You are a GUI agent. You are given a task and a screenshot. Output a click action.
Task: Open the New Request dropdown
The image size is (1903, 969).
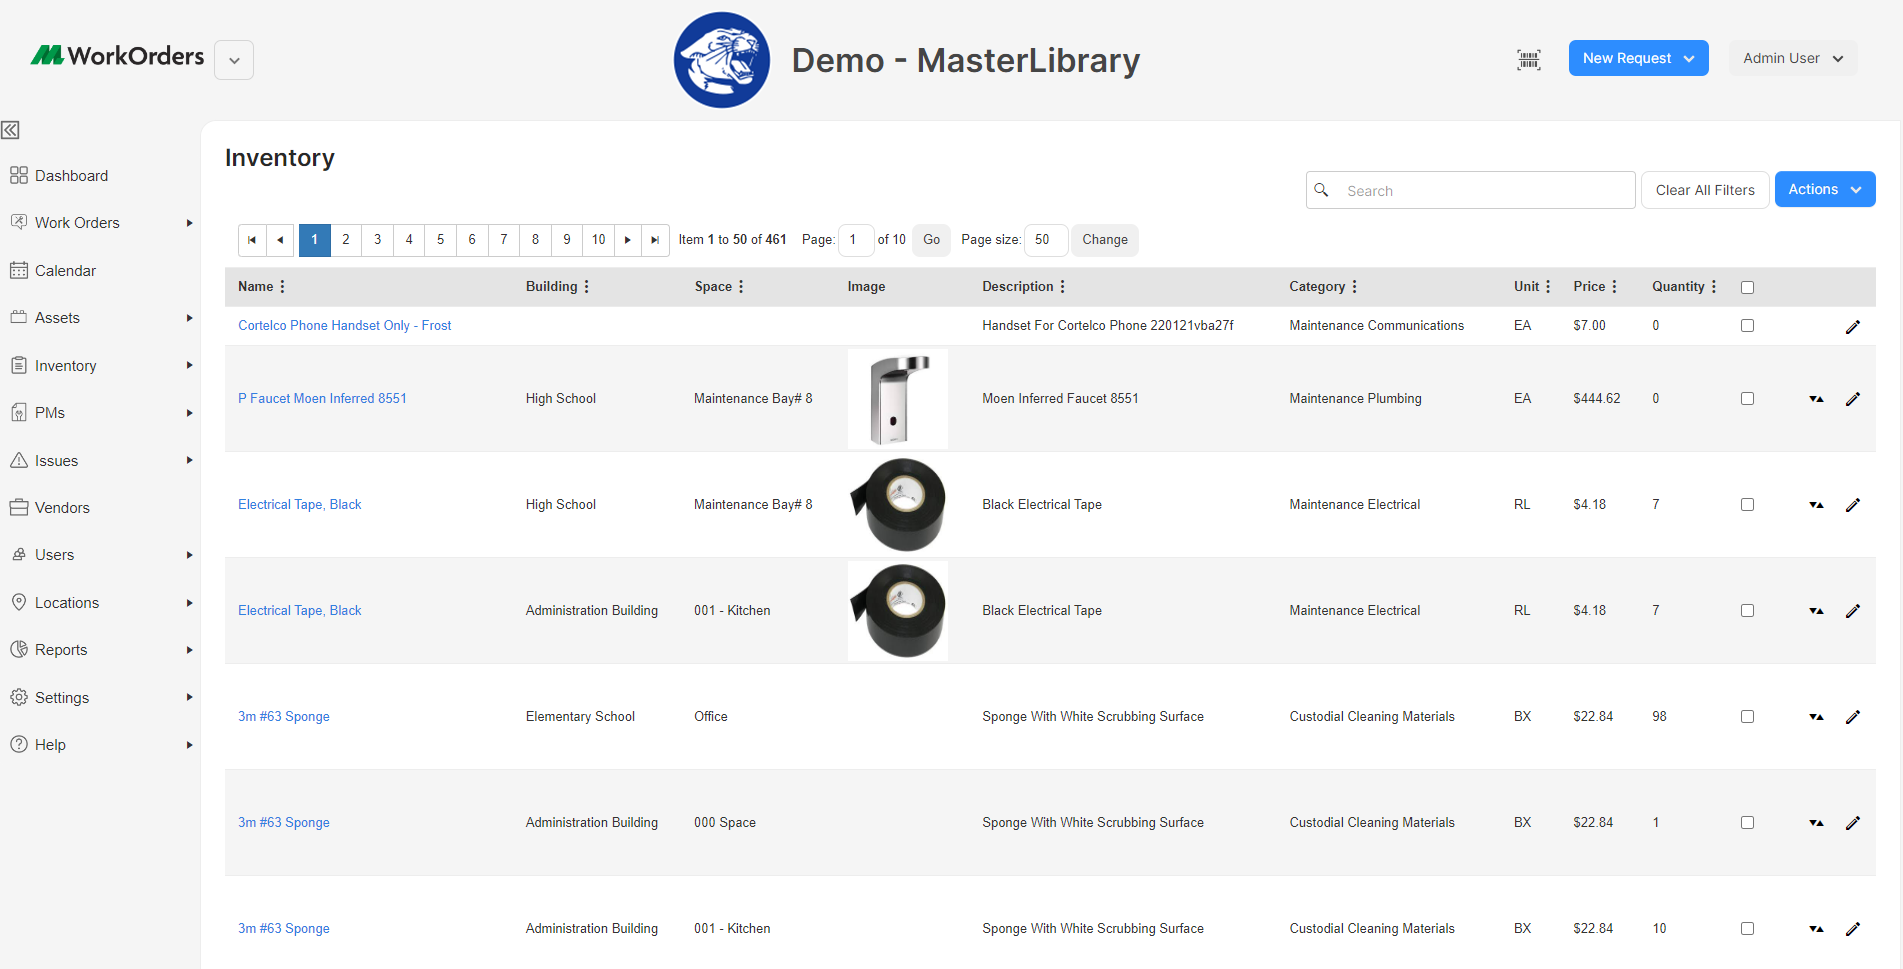pos(1638,58)
